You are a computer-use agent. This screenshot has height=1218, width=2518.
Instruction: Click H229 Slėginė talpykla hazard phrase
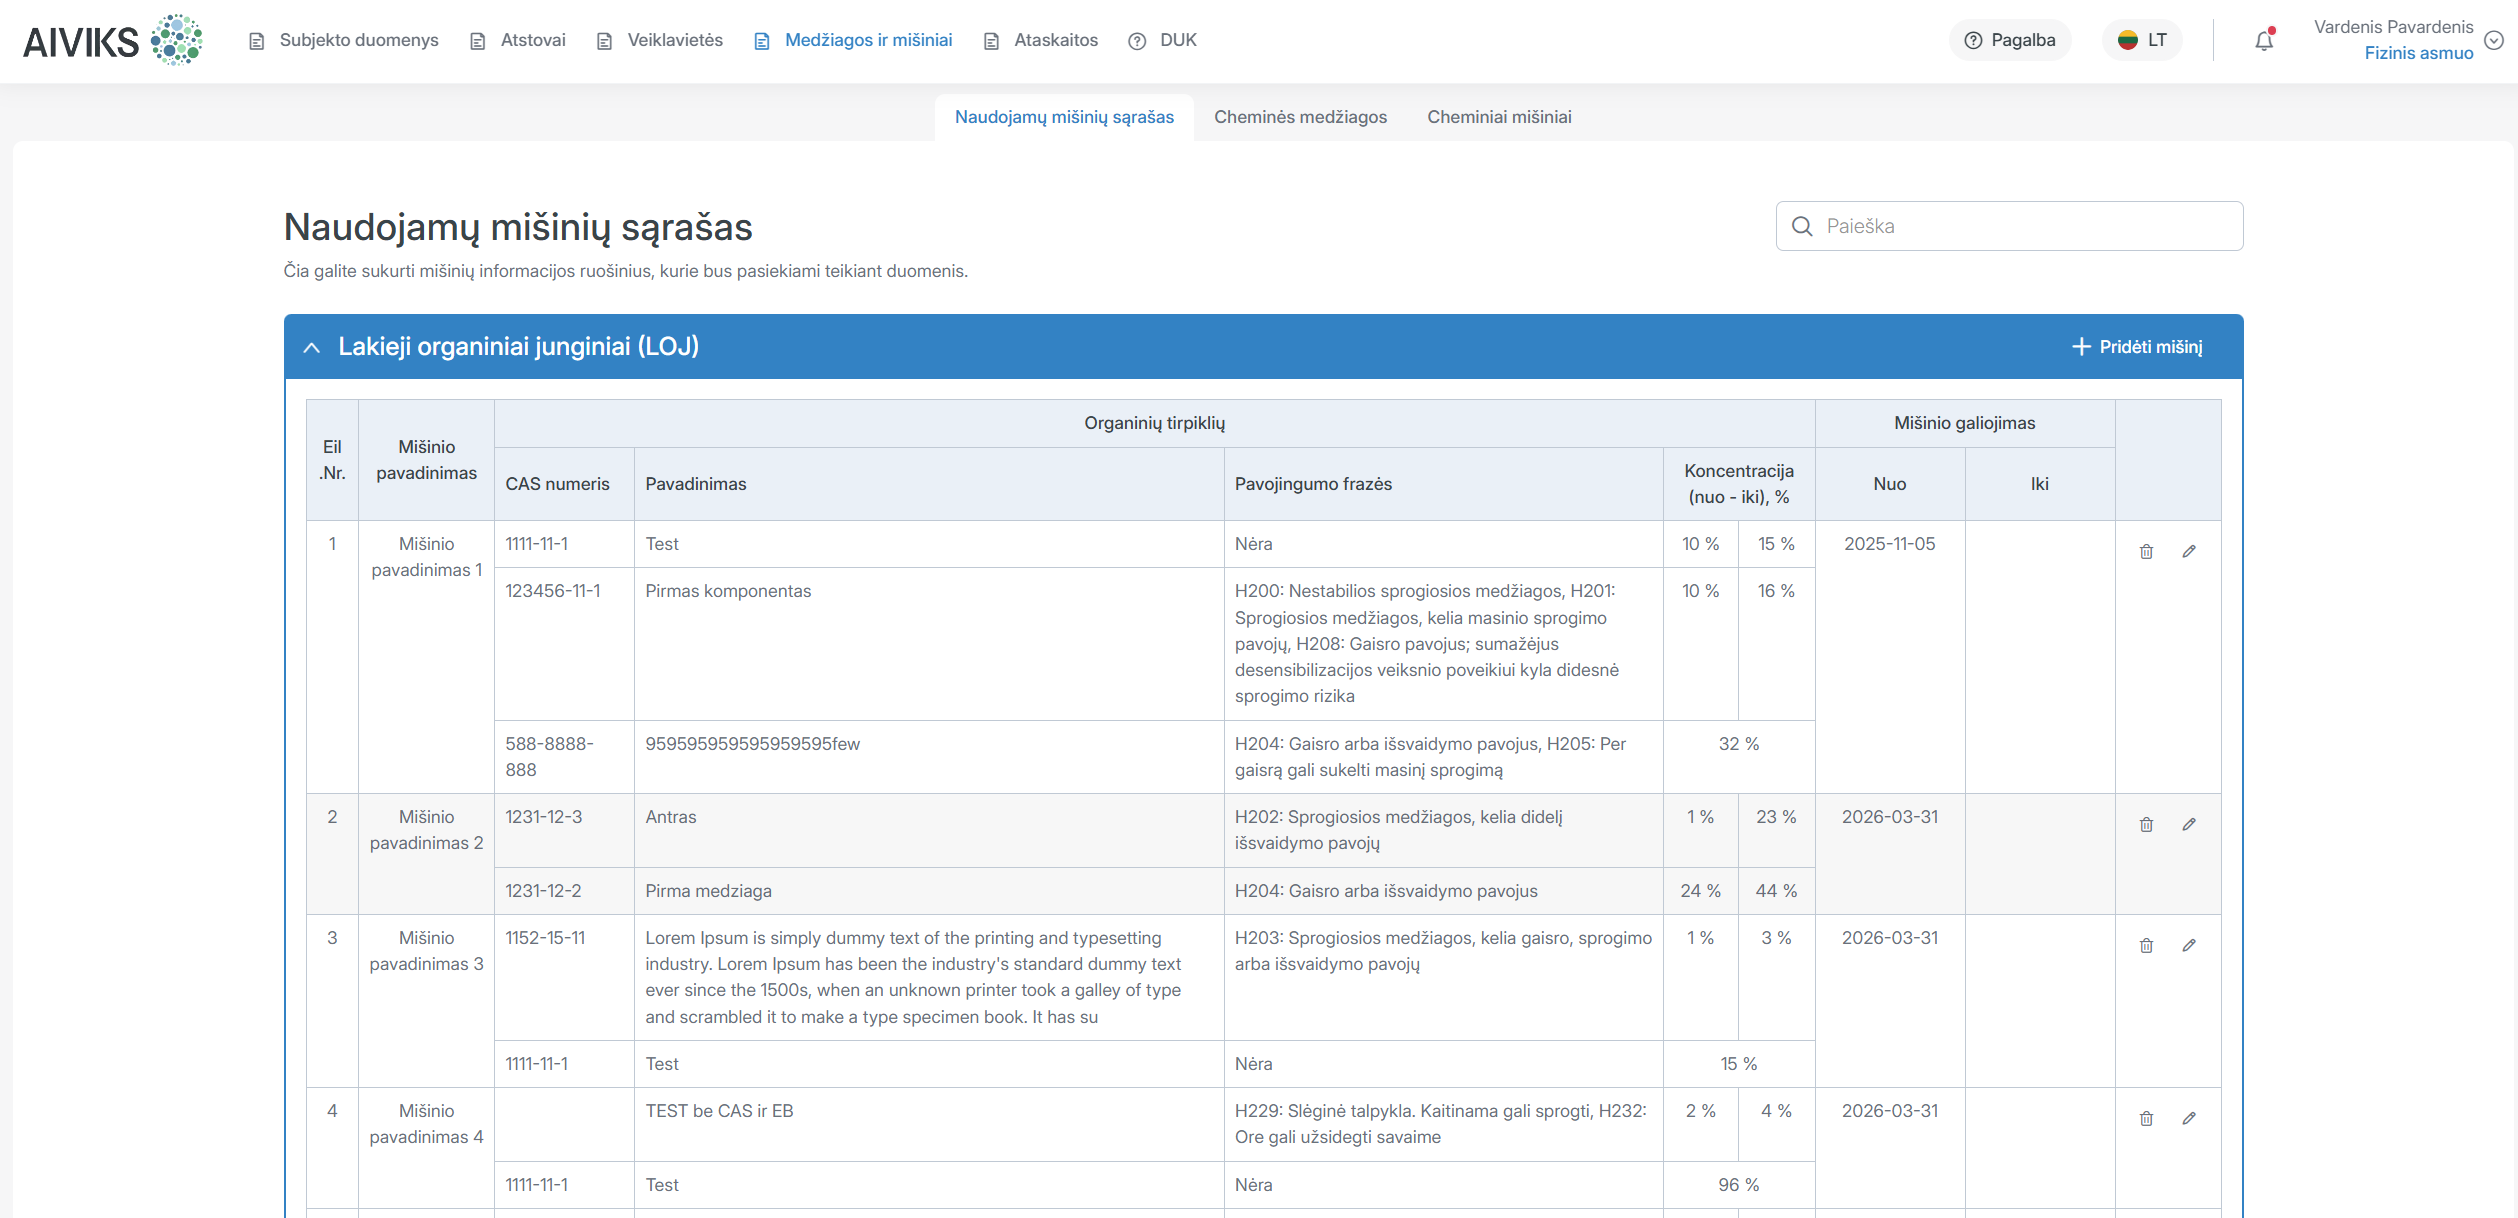1443,1124
